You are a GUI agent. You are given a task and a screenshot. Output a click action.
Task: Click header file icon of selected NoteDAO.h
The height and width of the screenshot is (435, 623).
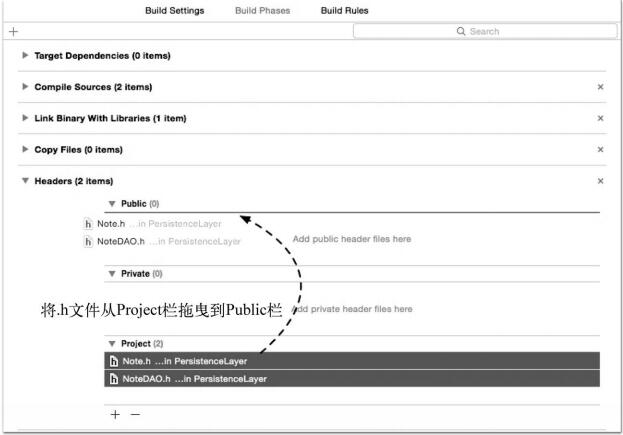pyautogui.click(x=114, y=379)
